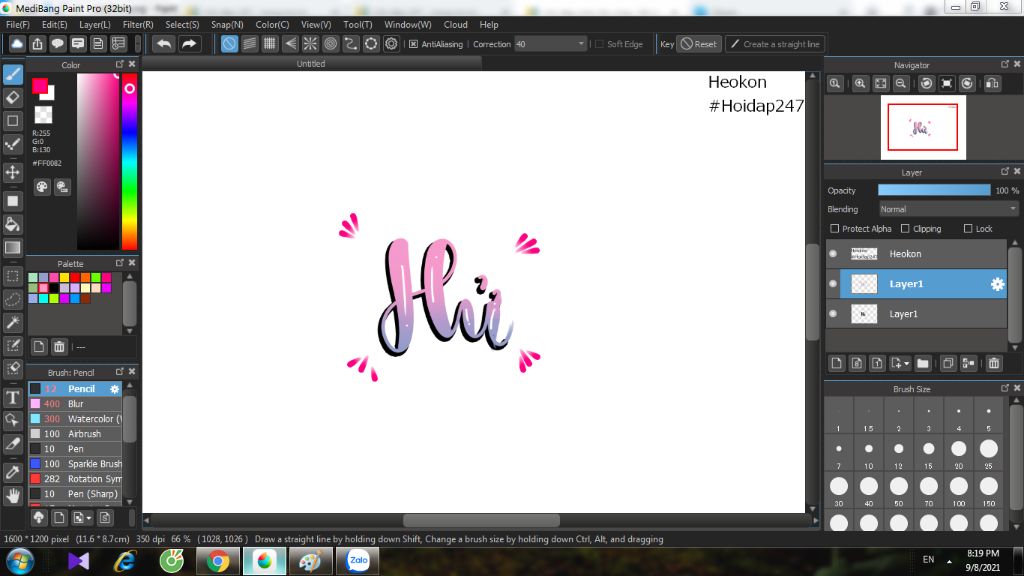Click the Reset key button
Screen dimensions: 1024x576
click(699, 44)
